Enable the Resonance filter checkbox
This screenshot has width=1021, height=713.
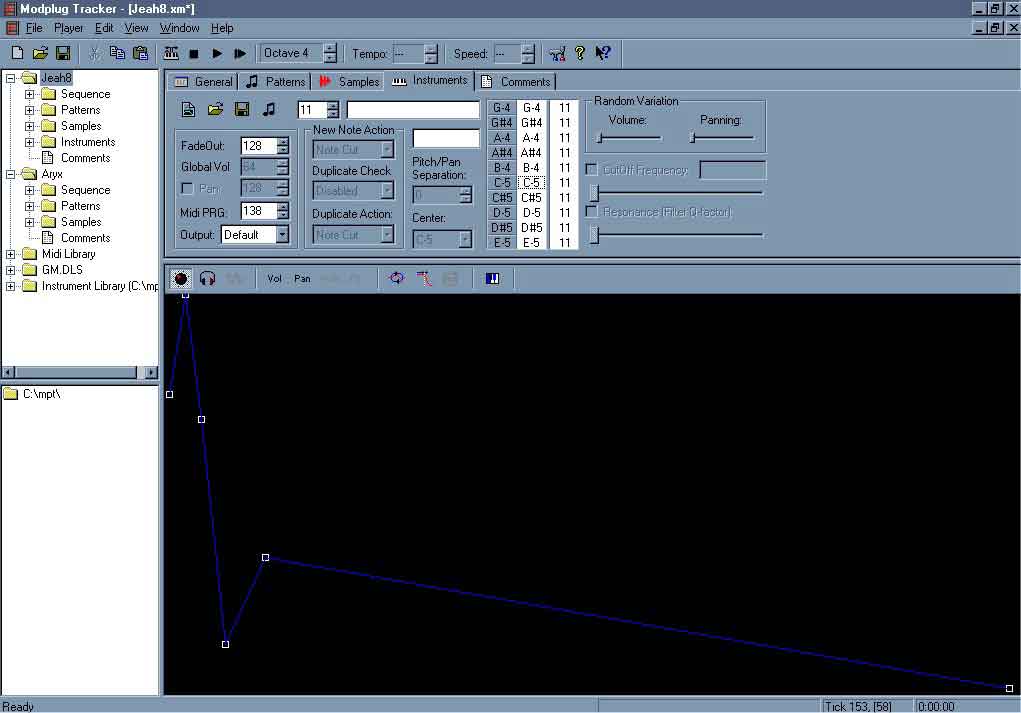coord(592,212)
